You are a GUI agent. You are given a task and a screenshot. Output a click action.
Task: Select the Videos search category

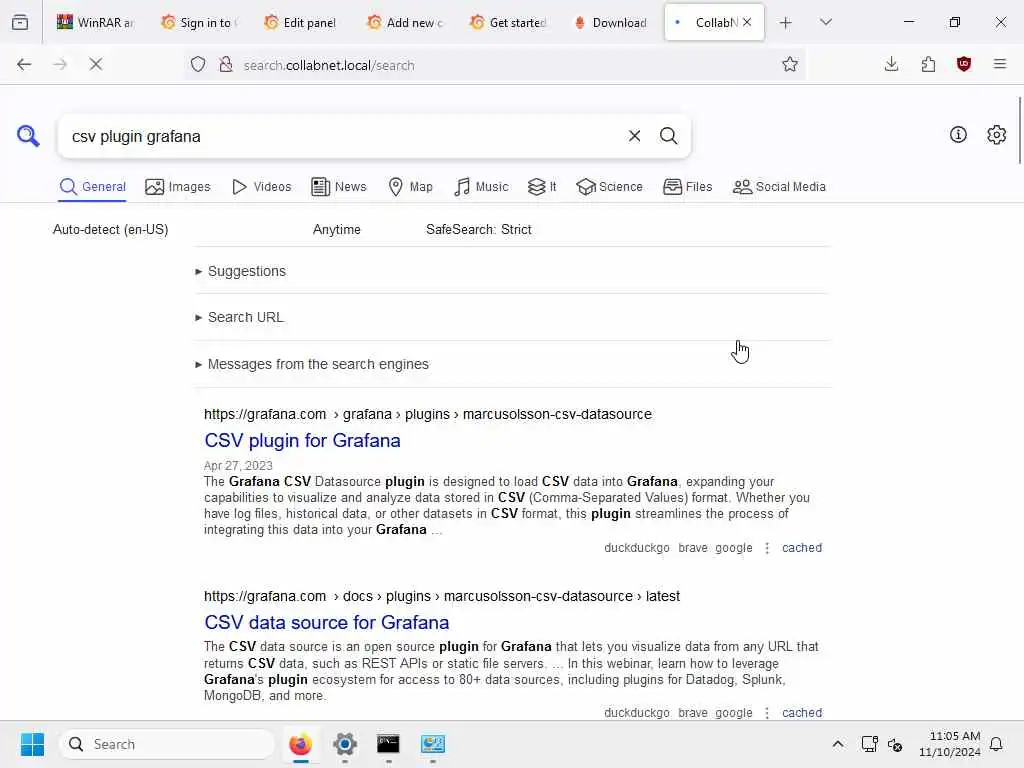coord(261,187)
